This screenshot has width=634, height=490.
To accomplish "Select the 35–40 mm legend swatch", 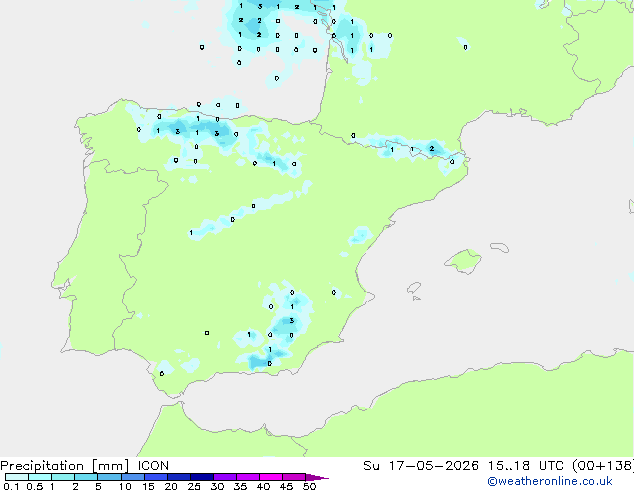I will click(248, 477).
